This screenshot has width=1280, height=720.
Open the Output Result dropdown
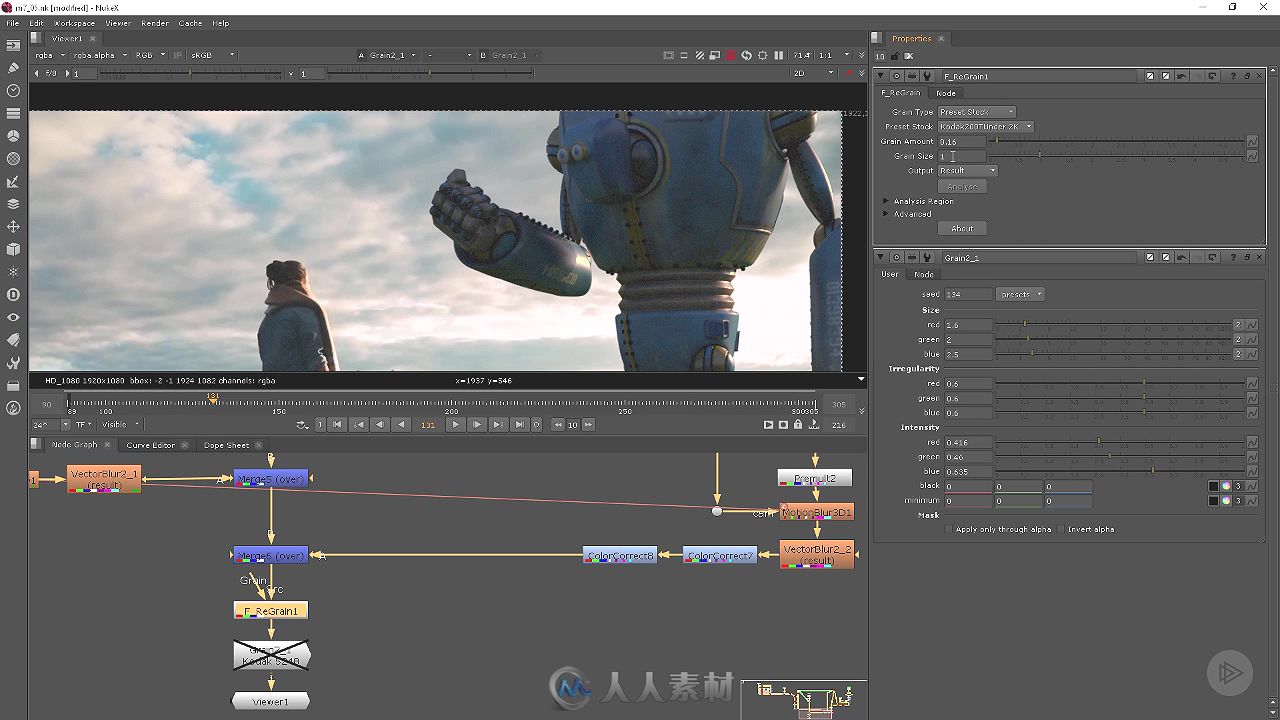coord(967,171)
